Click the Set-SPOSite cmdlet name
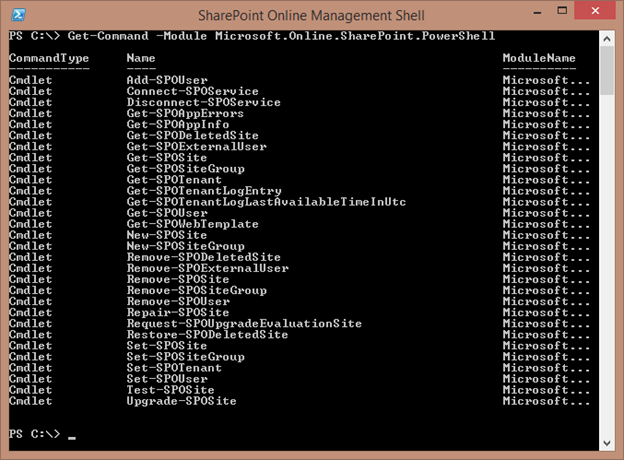 coord(167,346)
